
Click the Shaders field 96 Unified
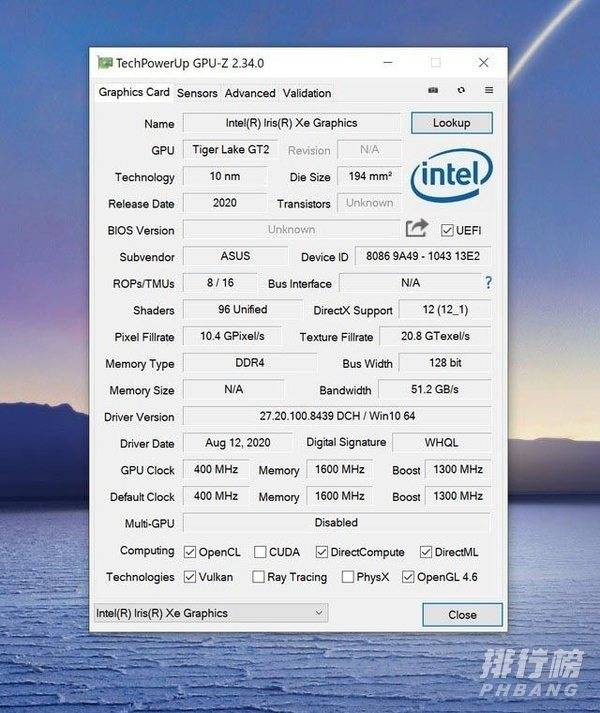tap(242, 309)
